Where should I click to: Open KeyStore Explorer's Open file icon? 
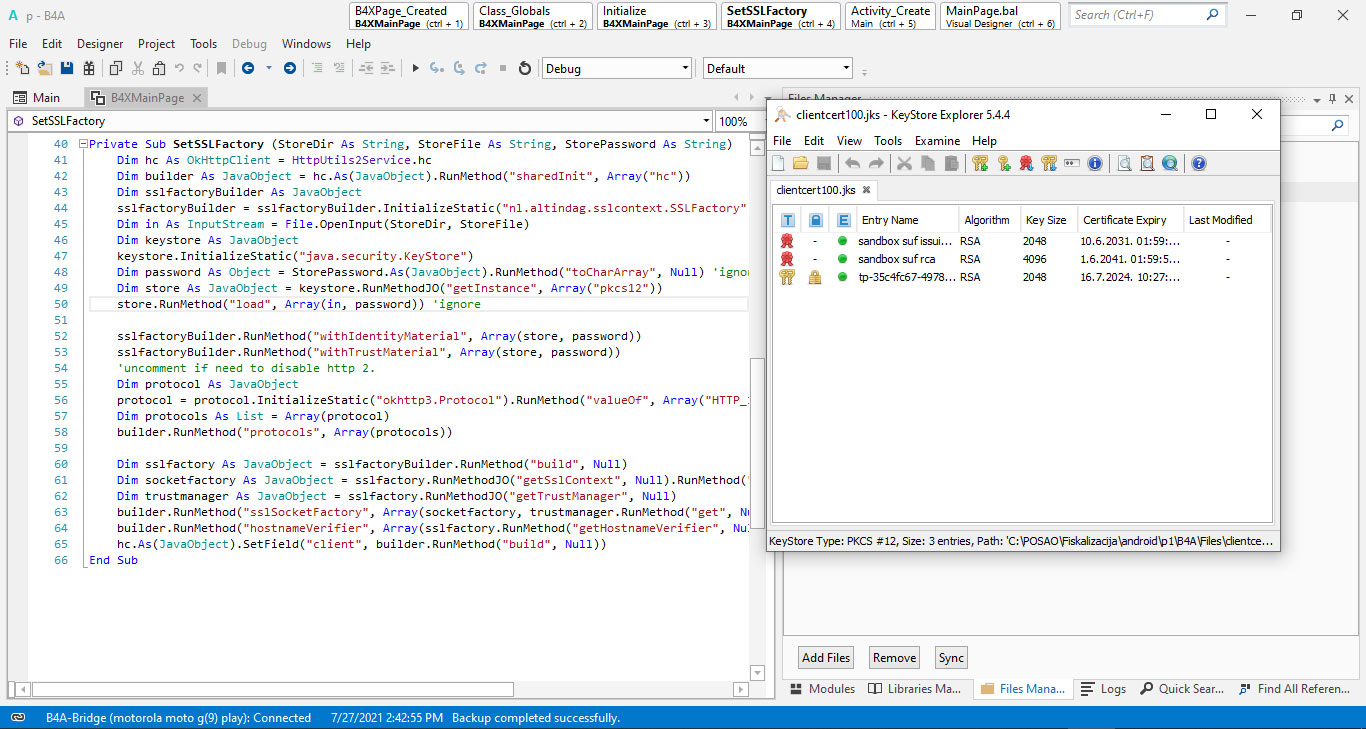pyautogui.click(x=801, y=164)
